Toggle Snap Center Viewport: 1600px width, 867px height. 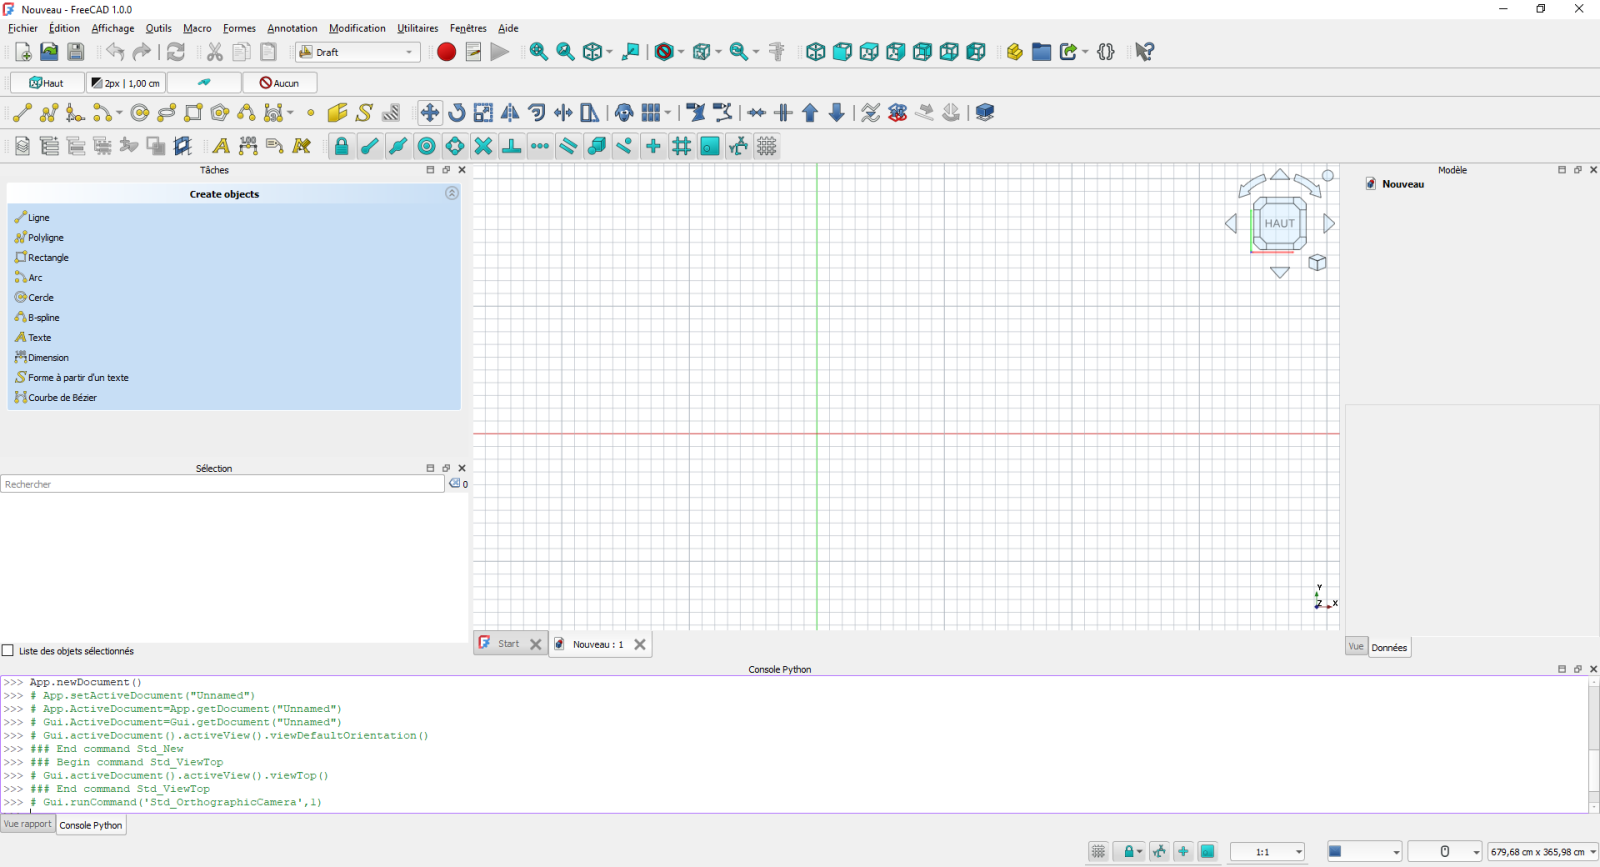[427, 146]
